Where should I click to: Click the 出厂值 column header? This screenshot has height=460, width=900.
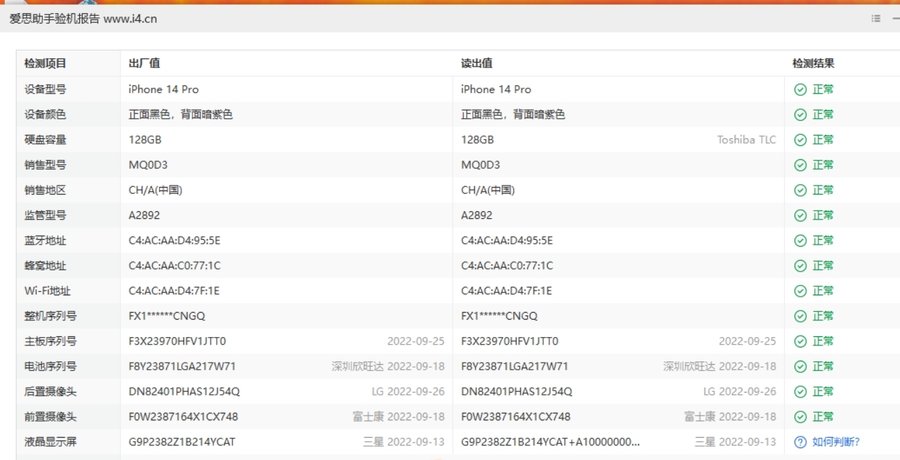[144, 64]
